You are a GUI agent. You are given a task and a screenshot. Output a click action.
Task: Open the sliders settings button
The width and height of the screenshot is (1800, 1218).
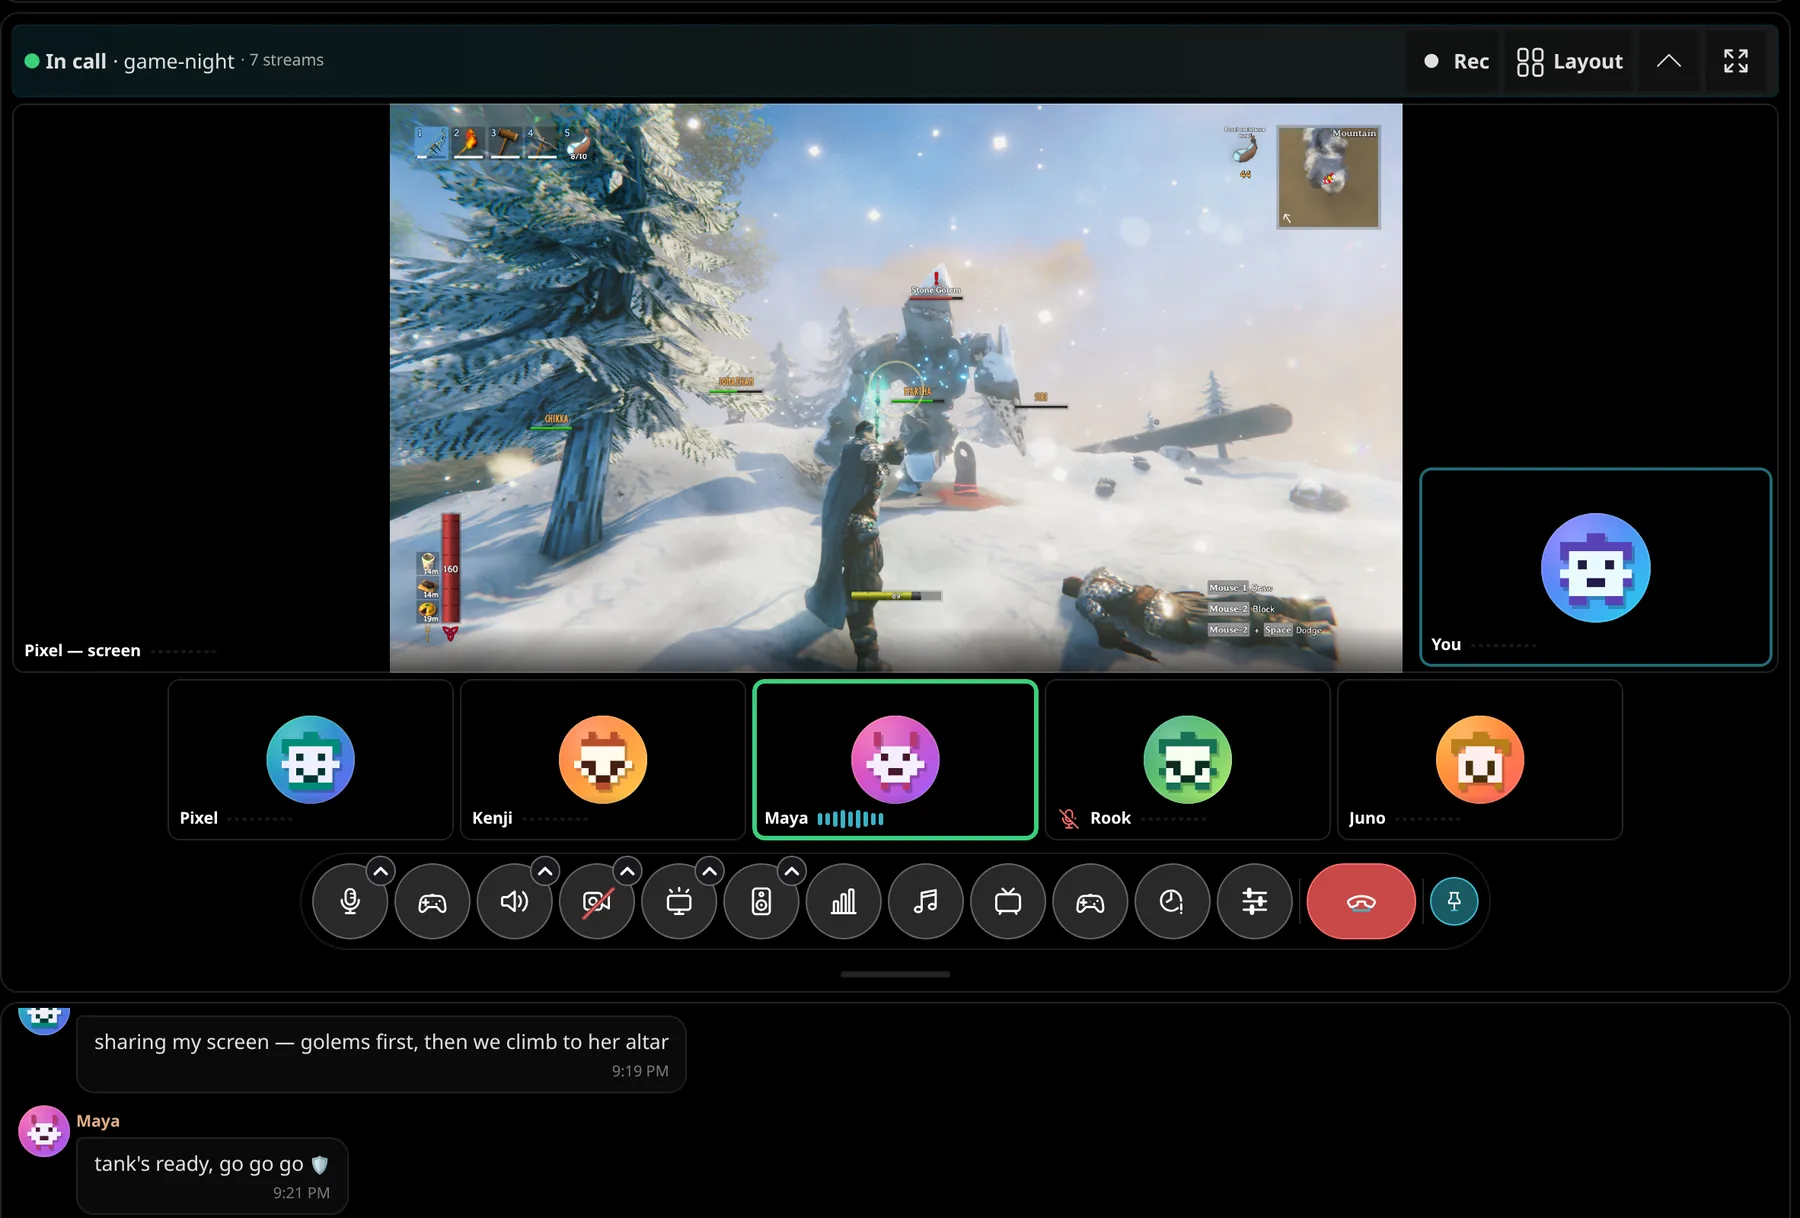(1254, 902)
